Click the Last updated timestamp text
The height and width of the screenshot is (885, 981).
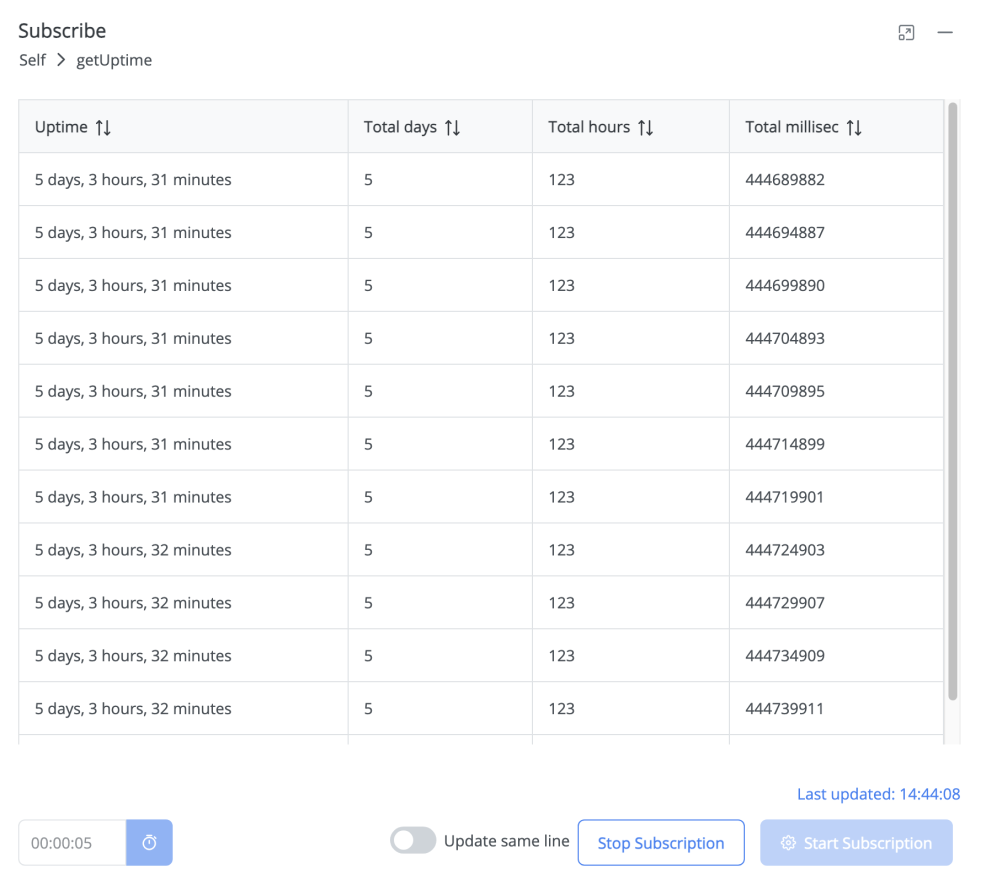(x=878, y=794)
